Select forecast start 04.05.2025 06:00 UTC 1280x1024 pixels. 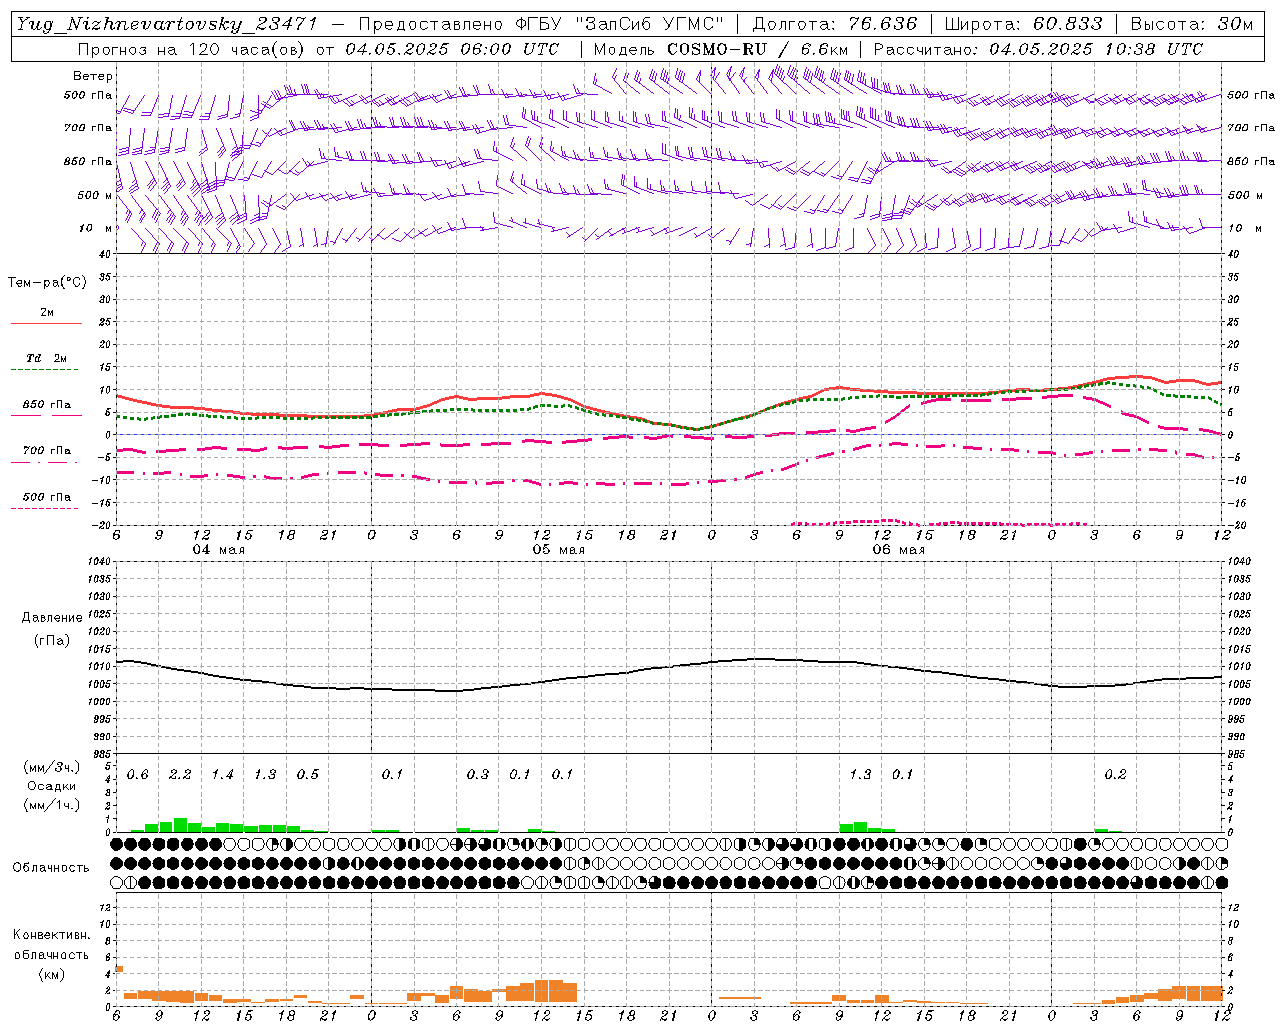[x=452, y=49]
